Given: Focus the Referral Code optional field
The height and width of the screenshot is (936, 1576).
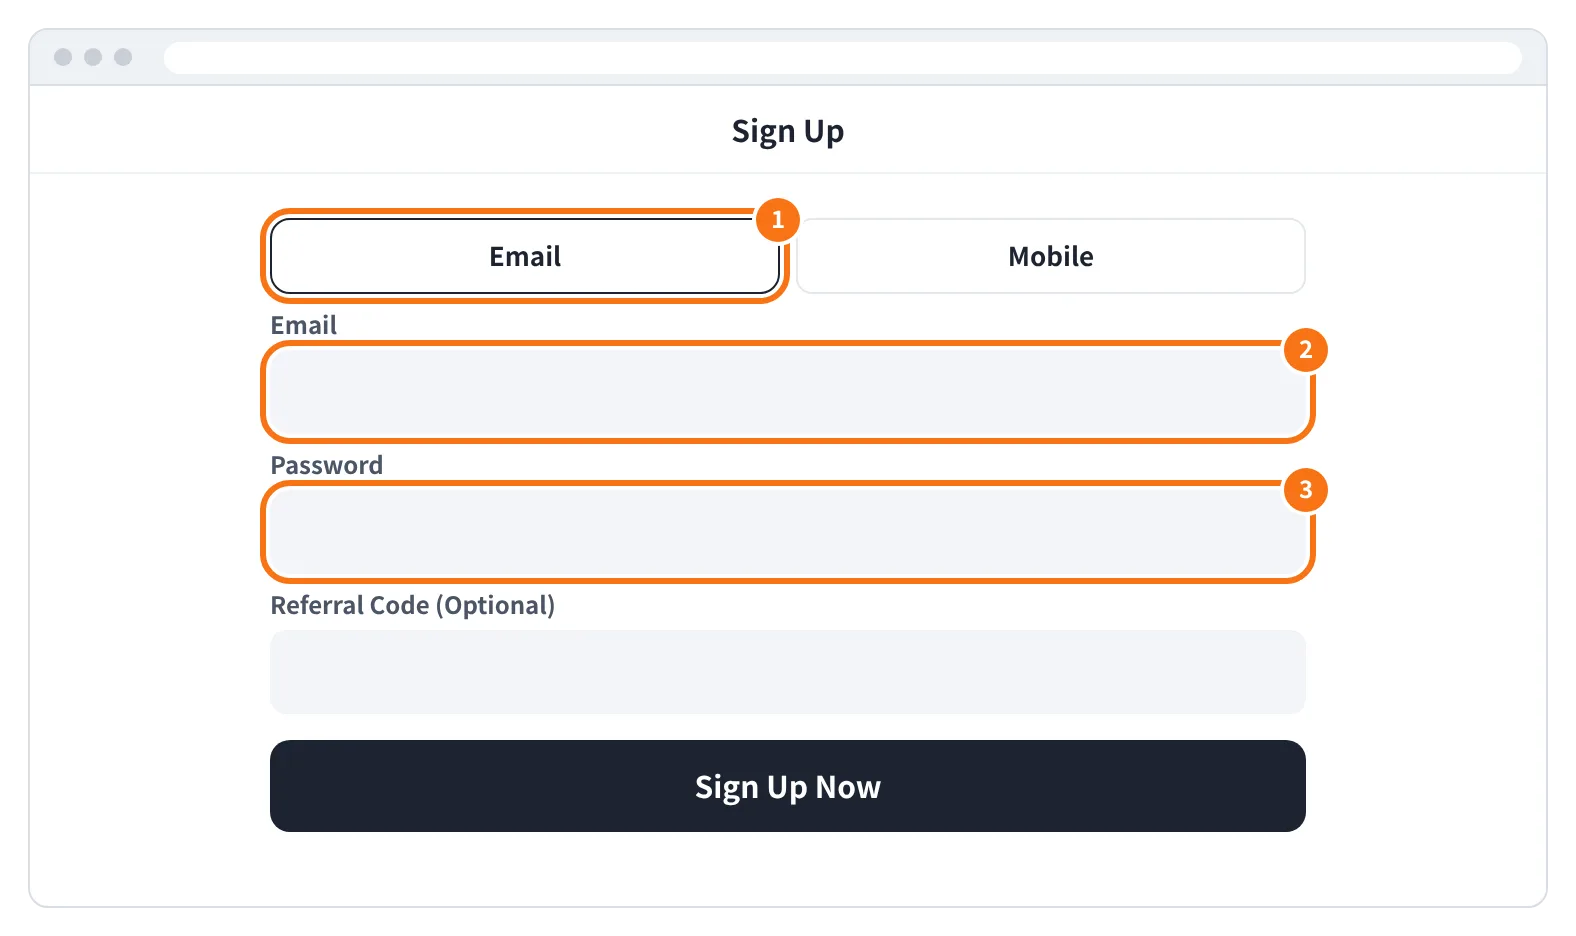Looking at the screenshot, I should 788,672.
